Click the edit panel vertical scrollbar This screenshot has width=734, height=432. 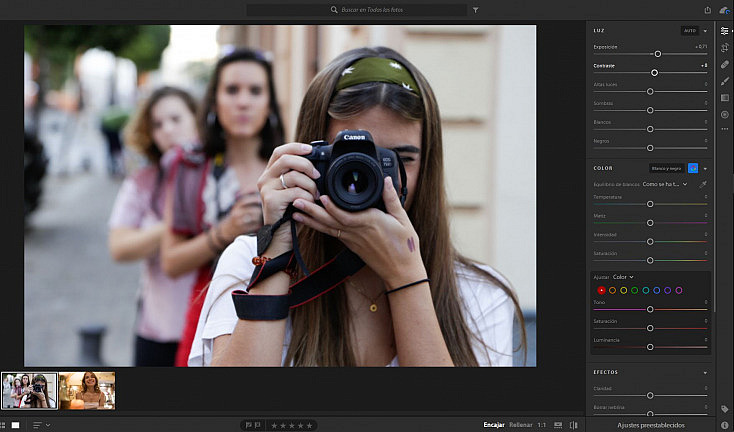(x=715, y=166)
